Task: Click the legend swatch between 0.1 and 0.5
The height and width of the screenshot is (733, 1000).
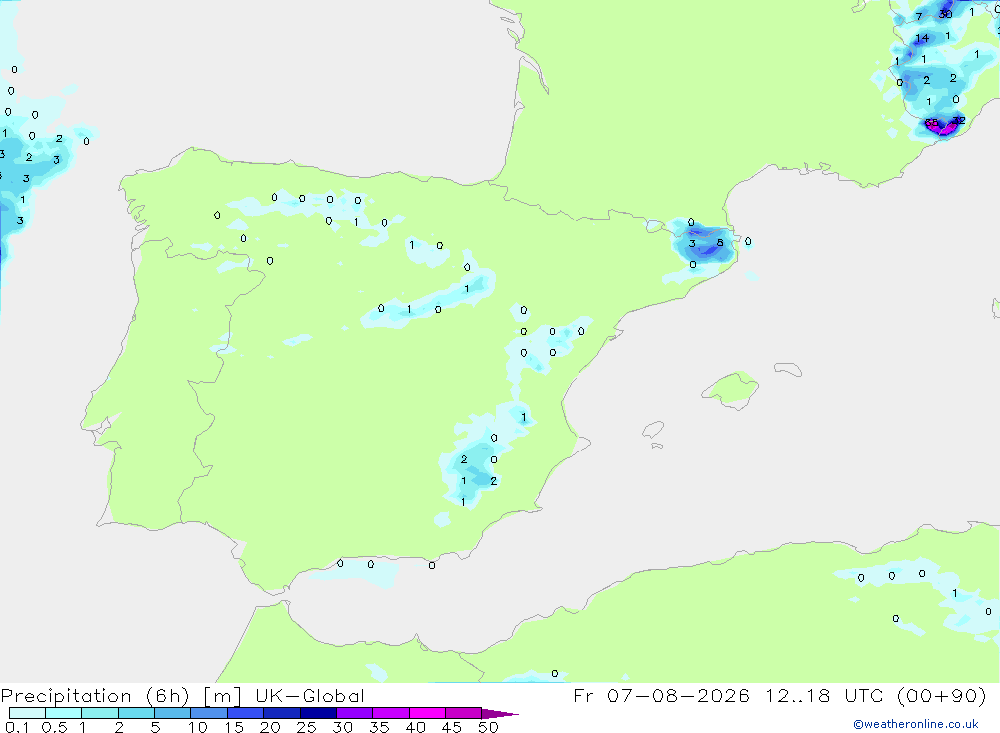Action: (27, 713)
